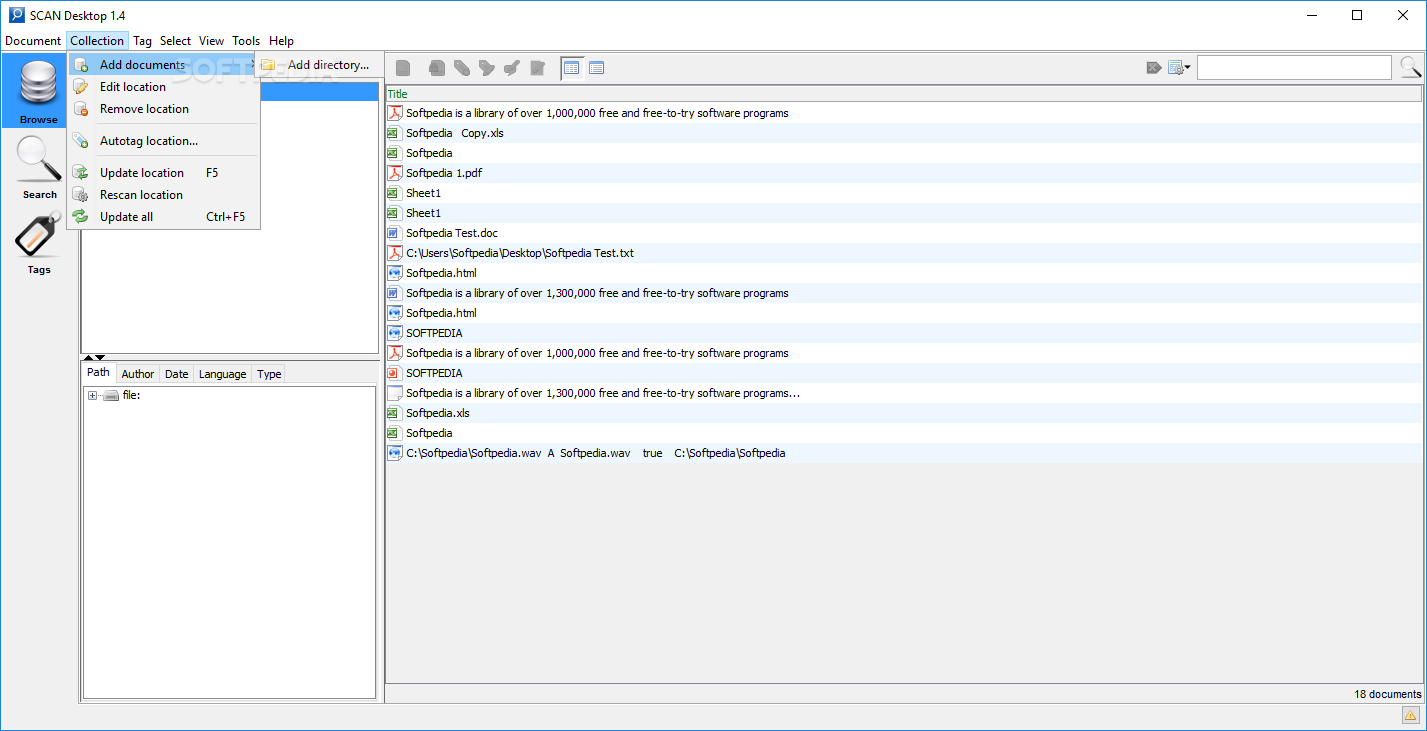
Task: Expand the file: tree node
Action: pos(92,396)
